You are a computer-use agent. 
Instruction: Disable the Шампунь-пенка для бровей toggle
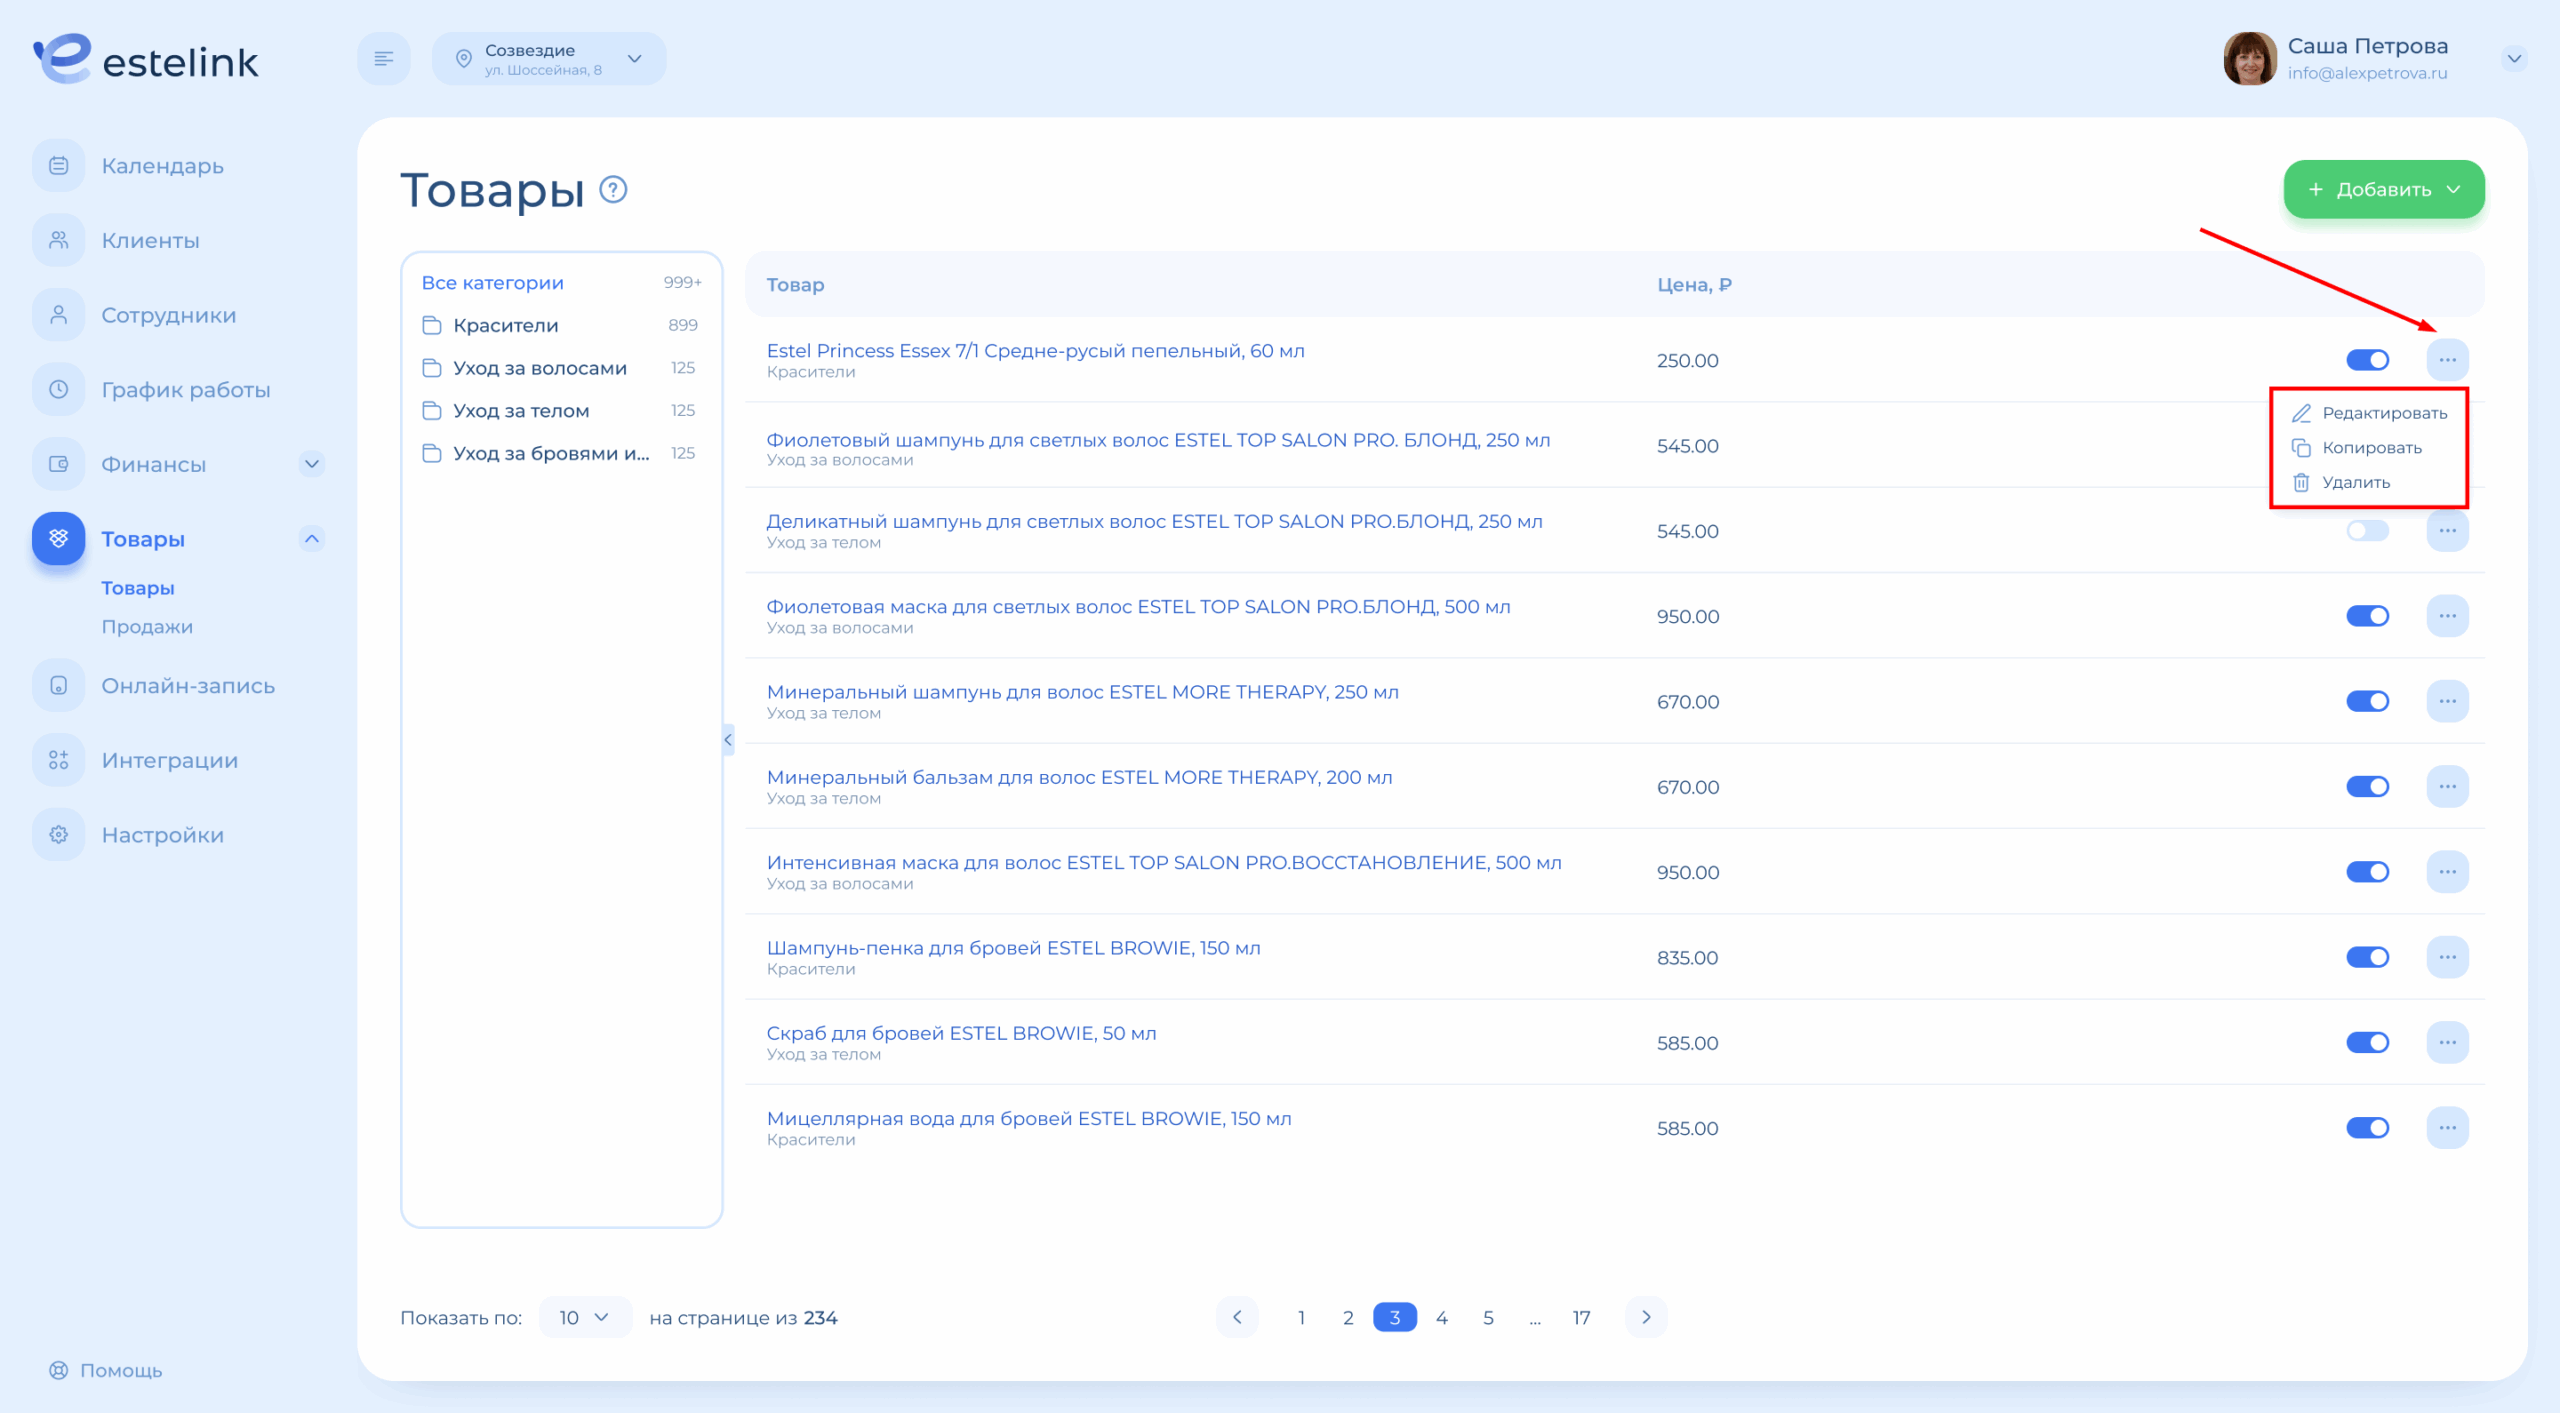tap(2367, 957)
